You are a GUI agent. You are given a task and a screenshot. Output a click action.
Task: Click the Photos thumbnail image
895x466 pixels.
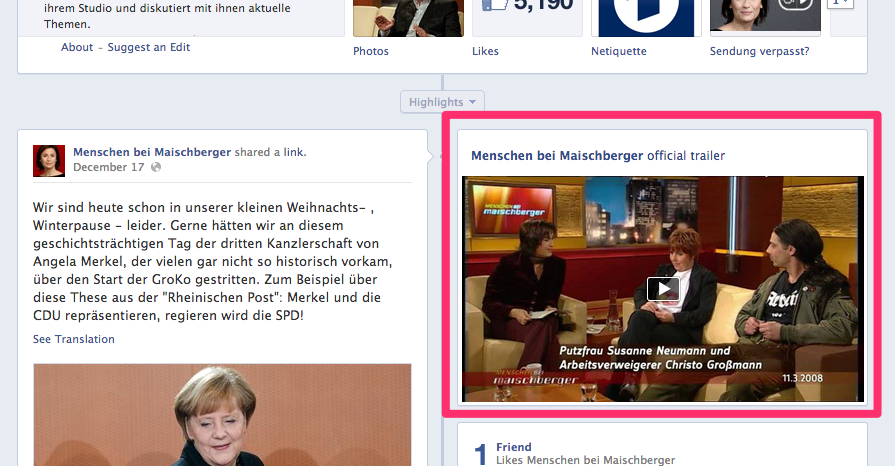408,18
